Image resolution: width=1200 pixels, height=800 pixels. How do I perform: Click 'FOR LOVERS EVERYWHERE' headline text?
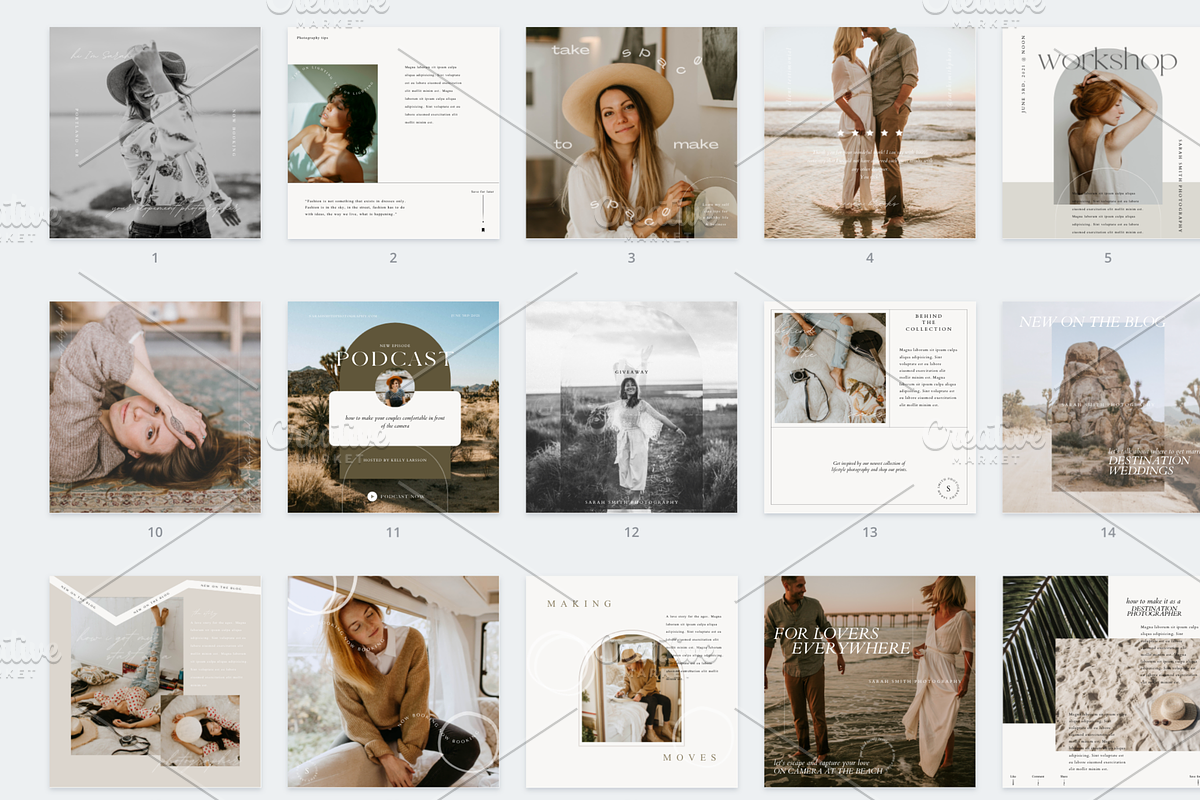pyautogui.click(x=842, y=640)
